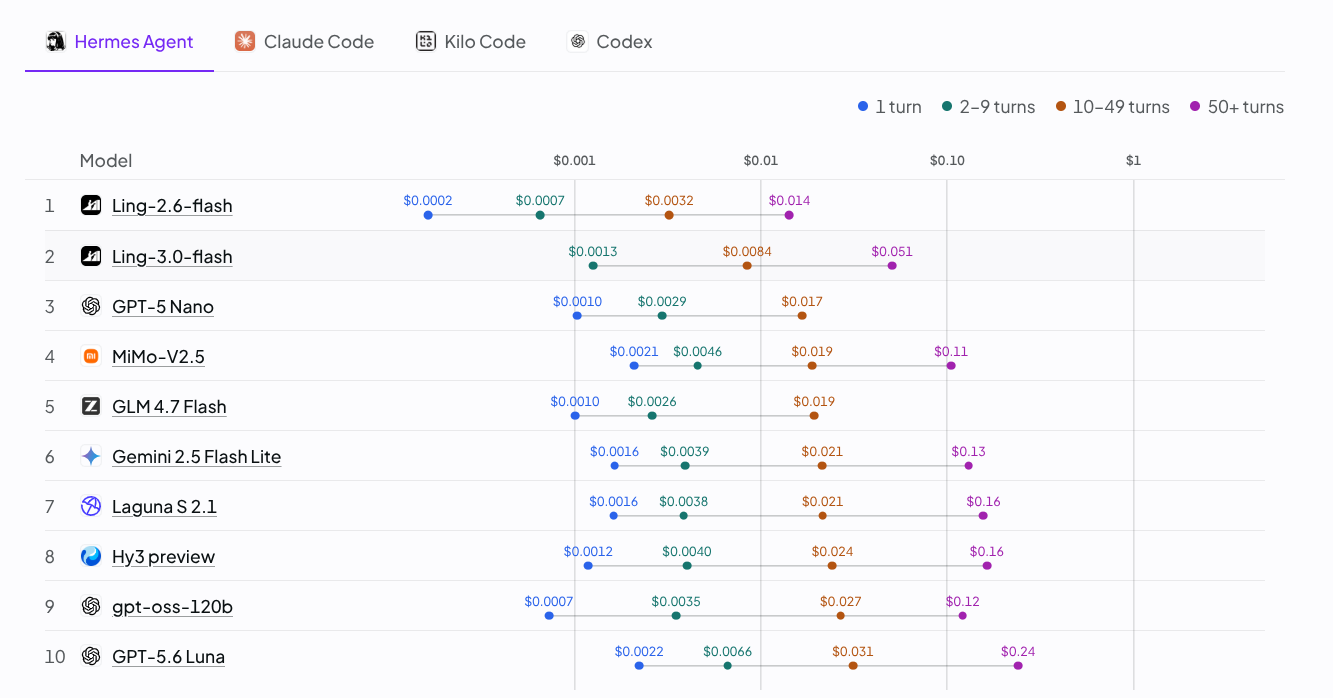Viewport: 1333px width, 698px height.
Task: Open the Gemini 2.5 Flash Lite link
Action: pos(196,456)
